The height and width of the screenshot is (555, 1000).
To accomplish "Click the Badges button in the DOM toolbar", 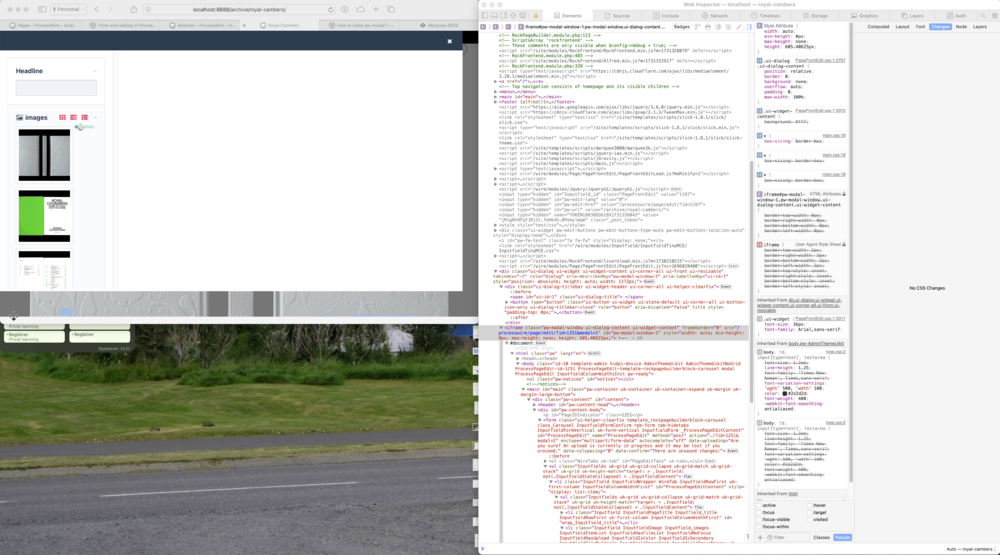I will click(682, 27).
